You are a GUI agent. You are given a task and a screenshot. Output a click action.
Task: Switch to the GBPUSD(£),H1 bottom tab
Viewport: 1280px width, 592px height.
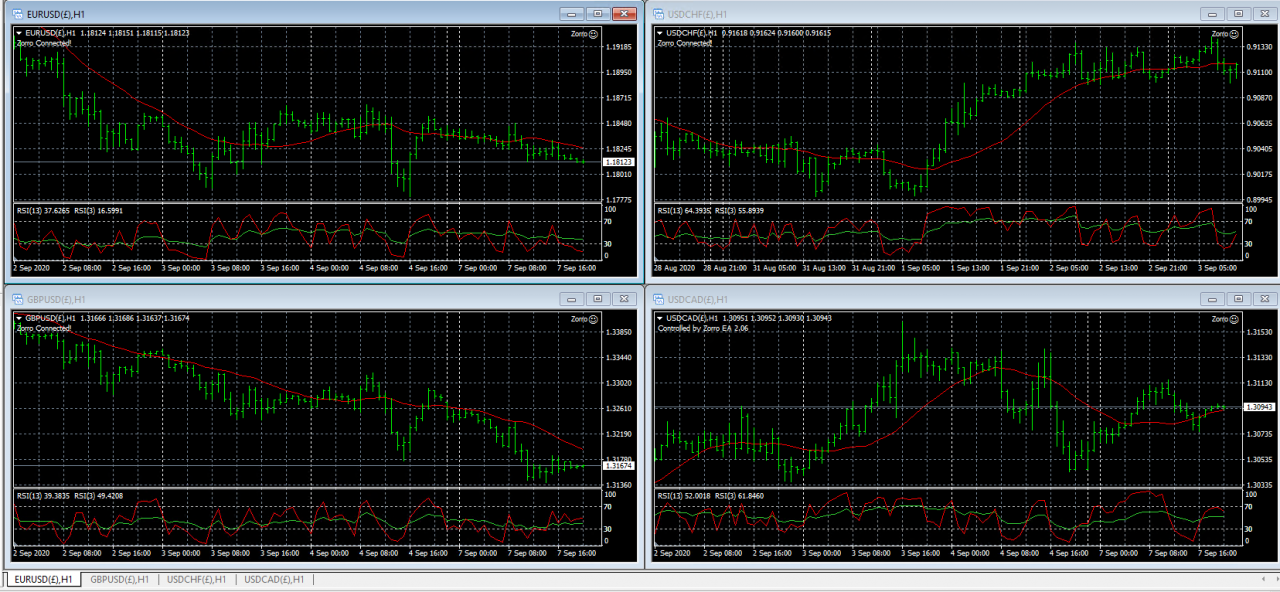119,579
